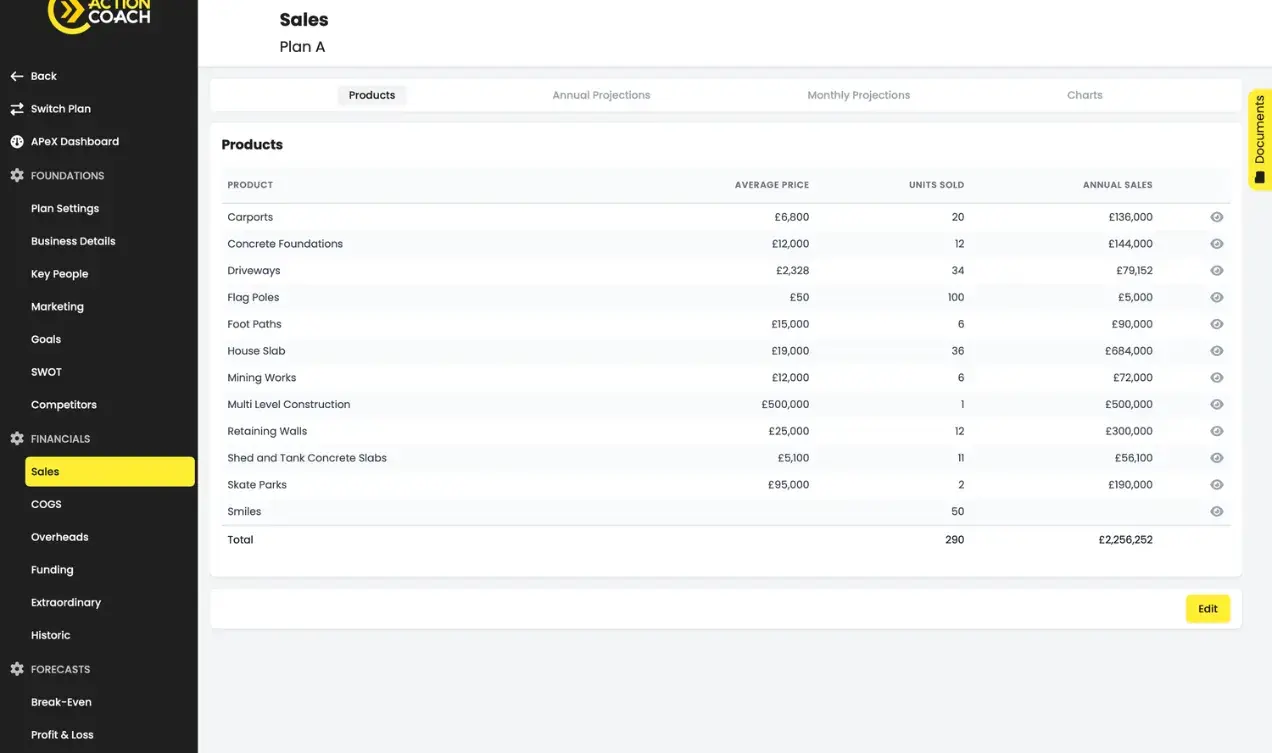
Task: Open Break-Even in the sidebar
Action: click(x=61, y=702)
